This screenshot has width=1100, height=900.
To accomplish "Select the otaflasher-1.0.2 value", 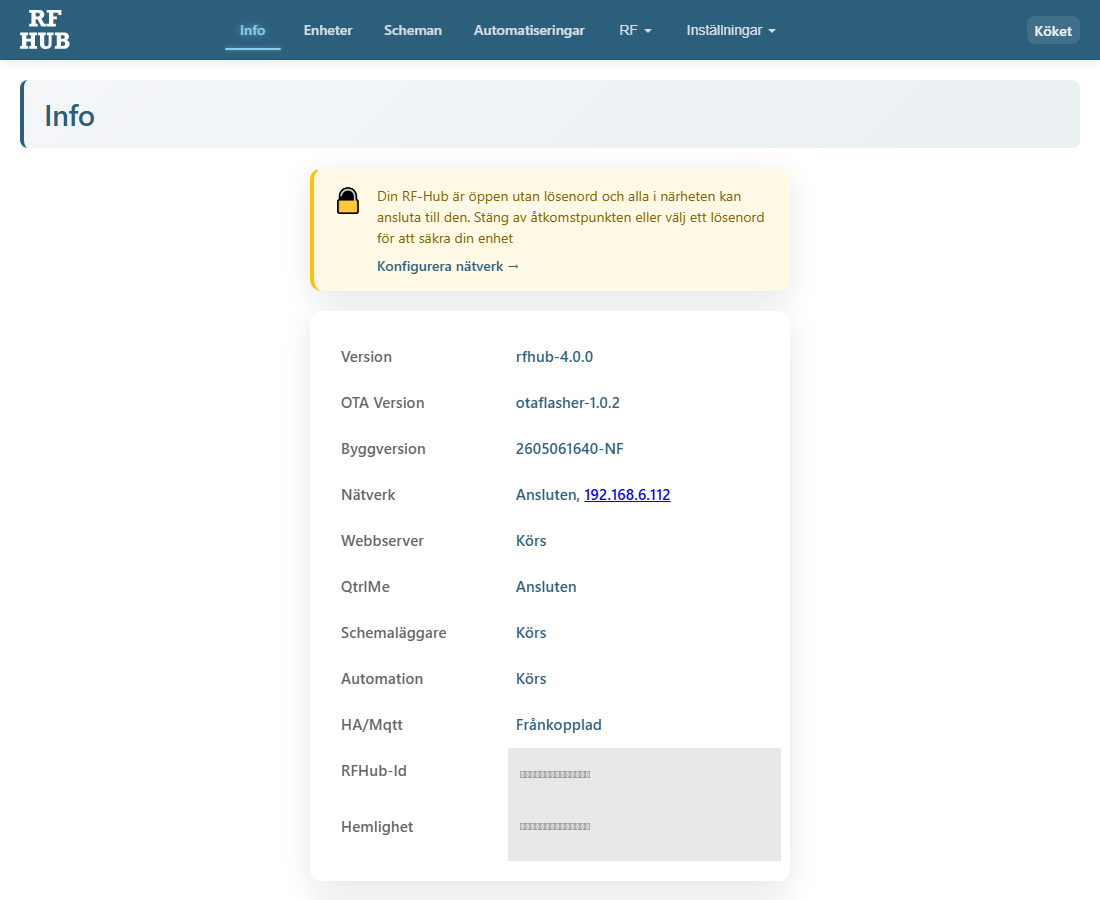I will pyautogui.click(x=568, y=403).
